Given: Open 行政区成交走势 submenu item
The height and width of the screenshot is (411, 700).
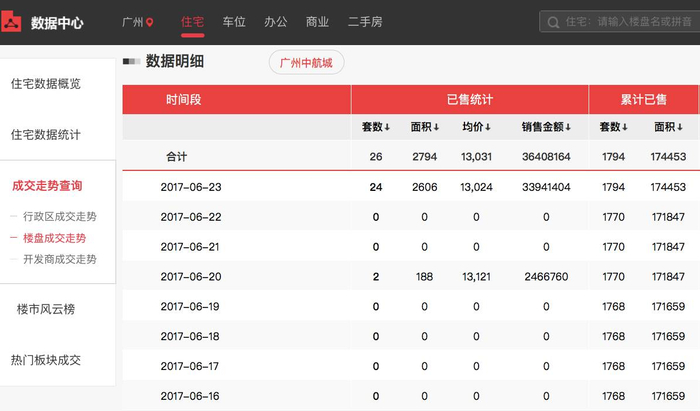Looking at the screenshot, I should pos(60,216).
